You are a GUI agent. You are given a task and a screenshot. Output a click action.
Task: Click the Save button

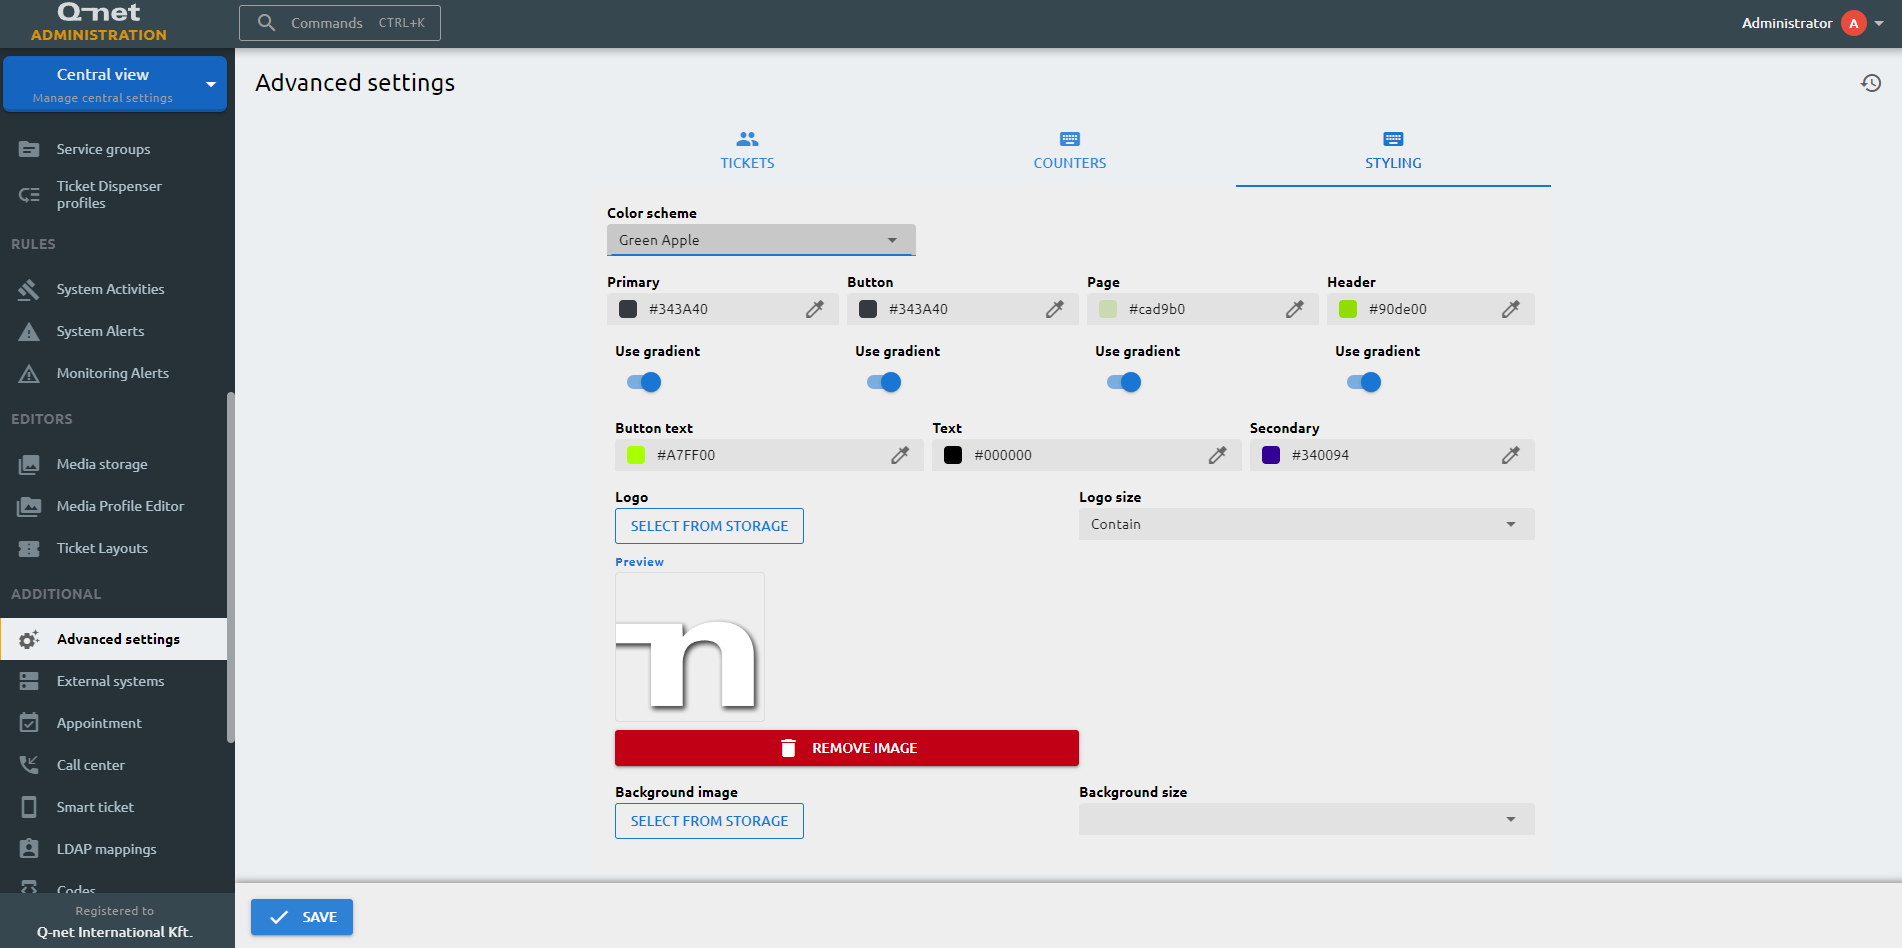(302, 917)
